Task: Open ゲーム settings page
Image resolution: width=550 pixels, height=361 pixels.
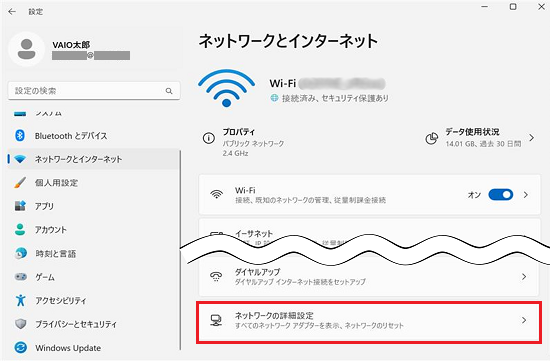Action: [93, 277]
